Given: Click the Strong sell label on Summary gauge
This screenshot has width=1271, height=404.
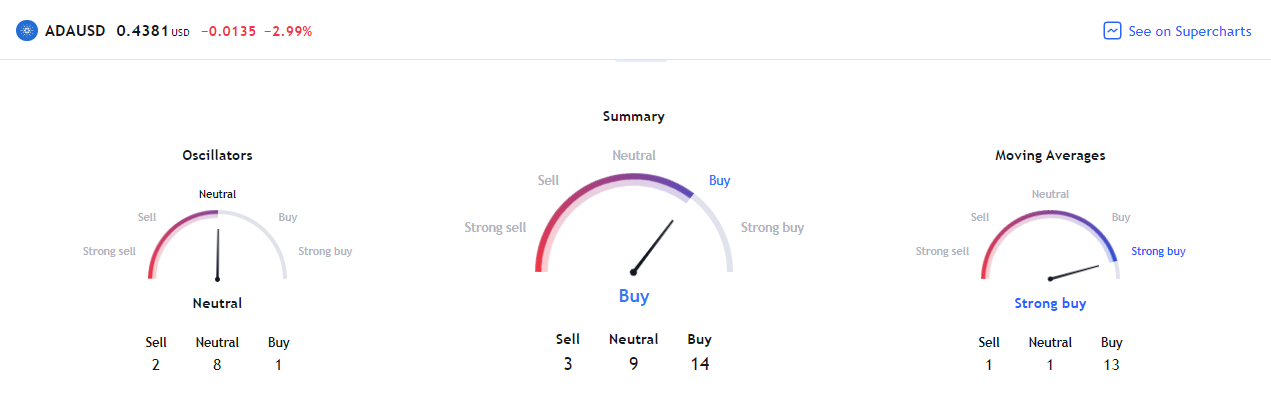Looking at the screenshot, I should coord(495,228).
